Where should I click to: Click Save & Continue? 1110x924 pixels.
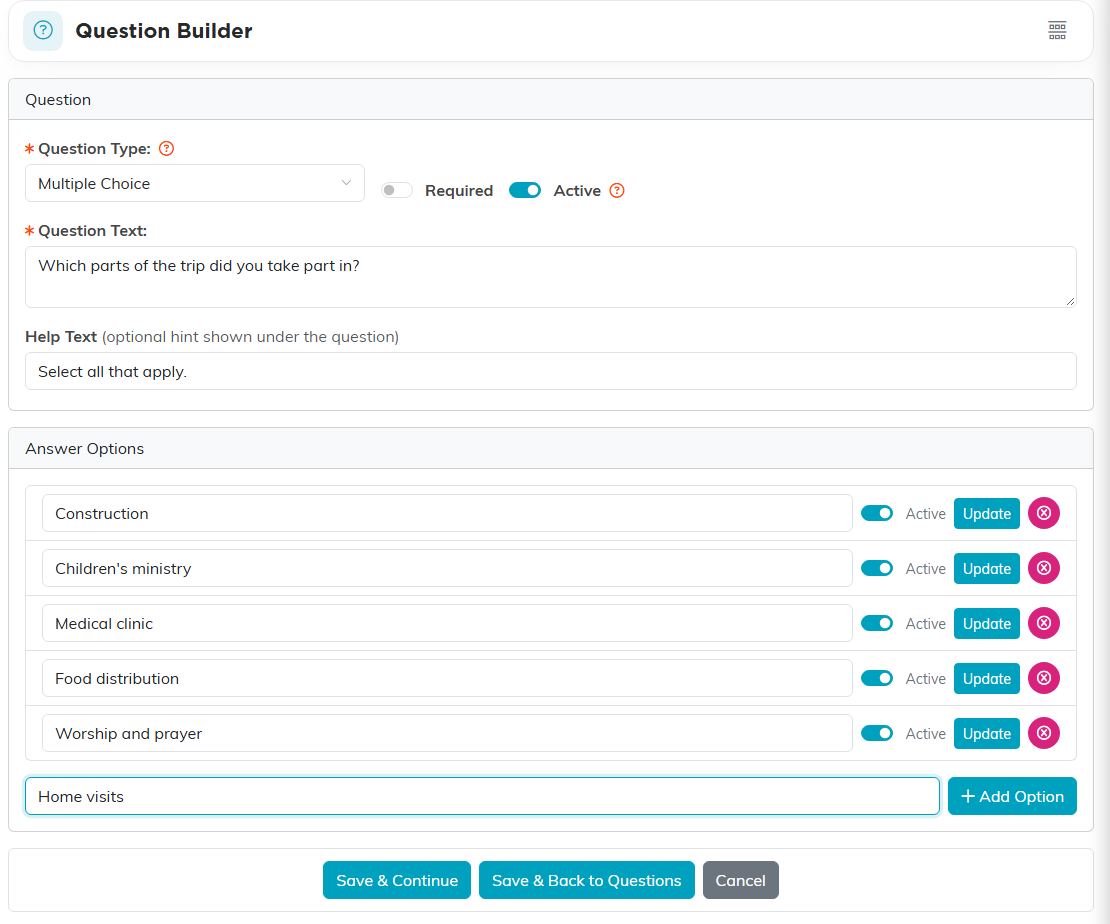coord(396,880)
